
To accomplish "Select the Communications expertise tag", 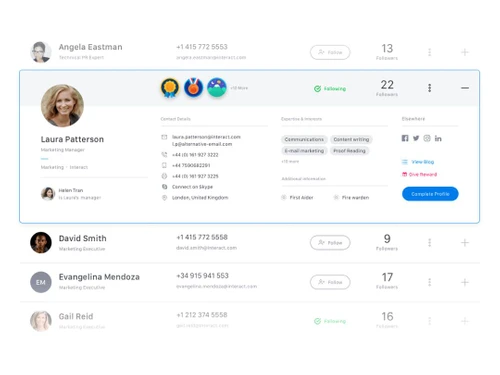I will pyautogui.click(x=304, y=139).
